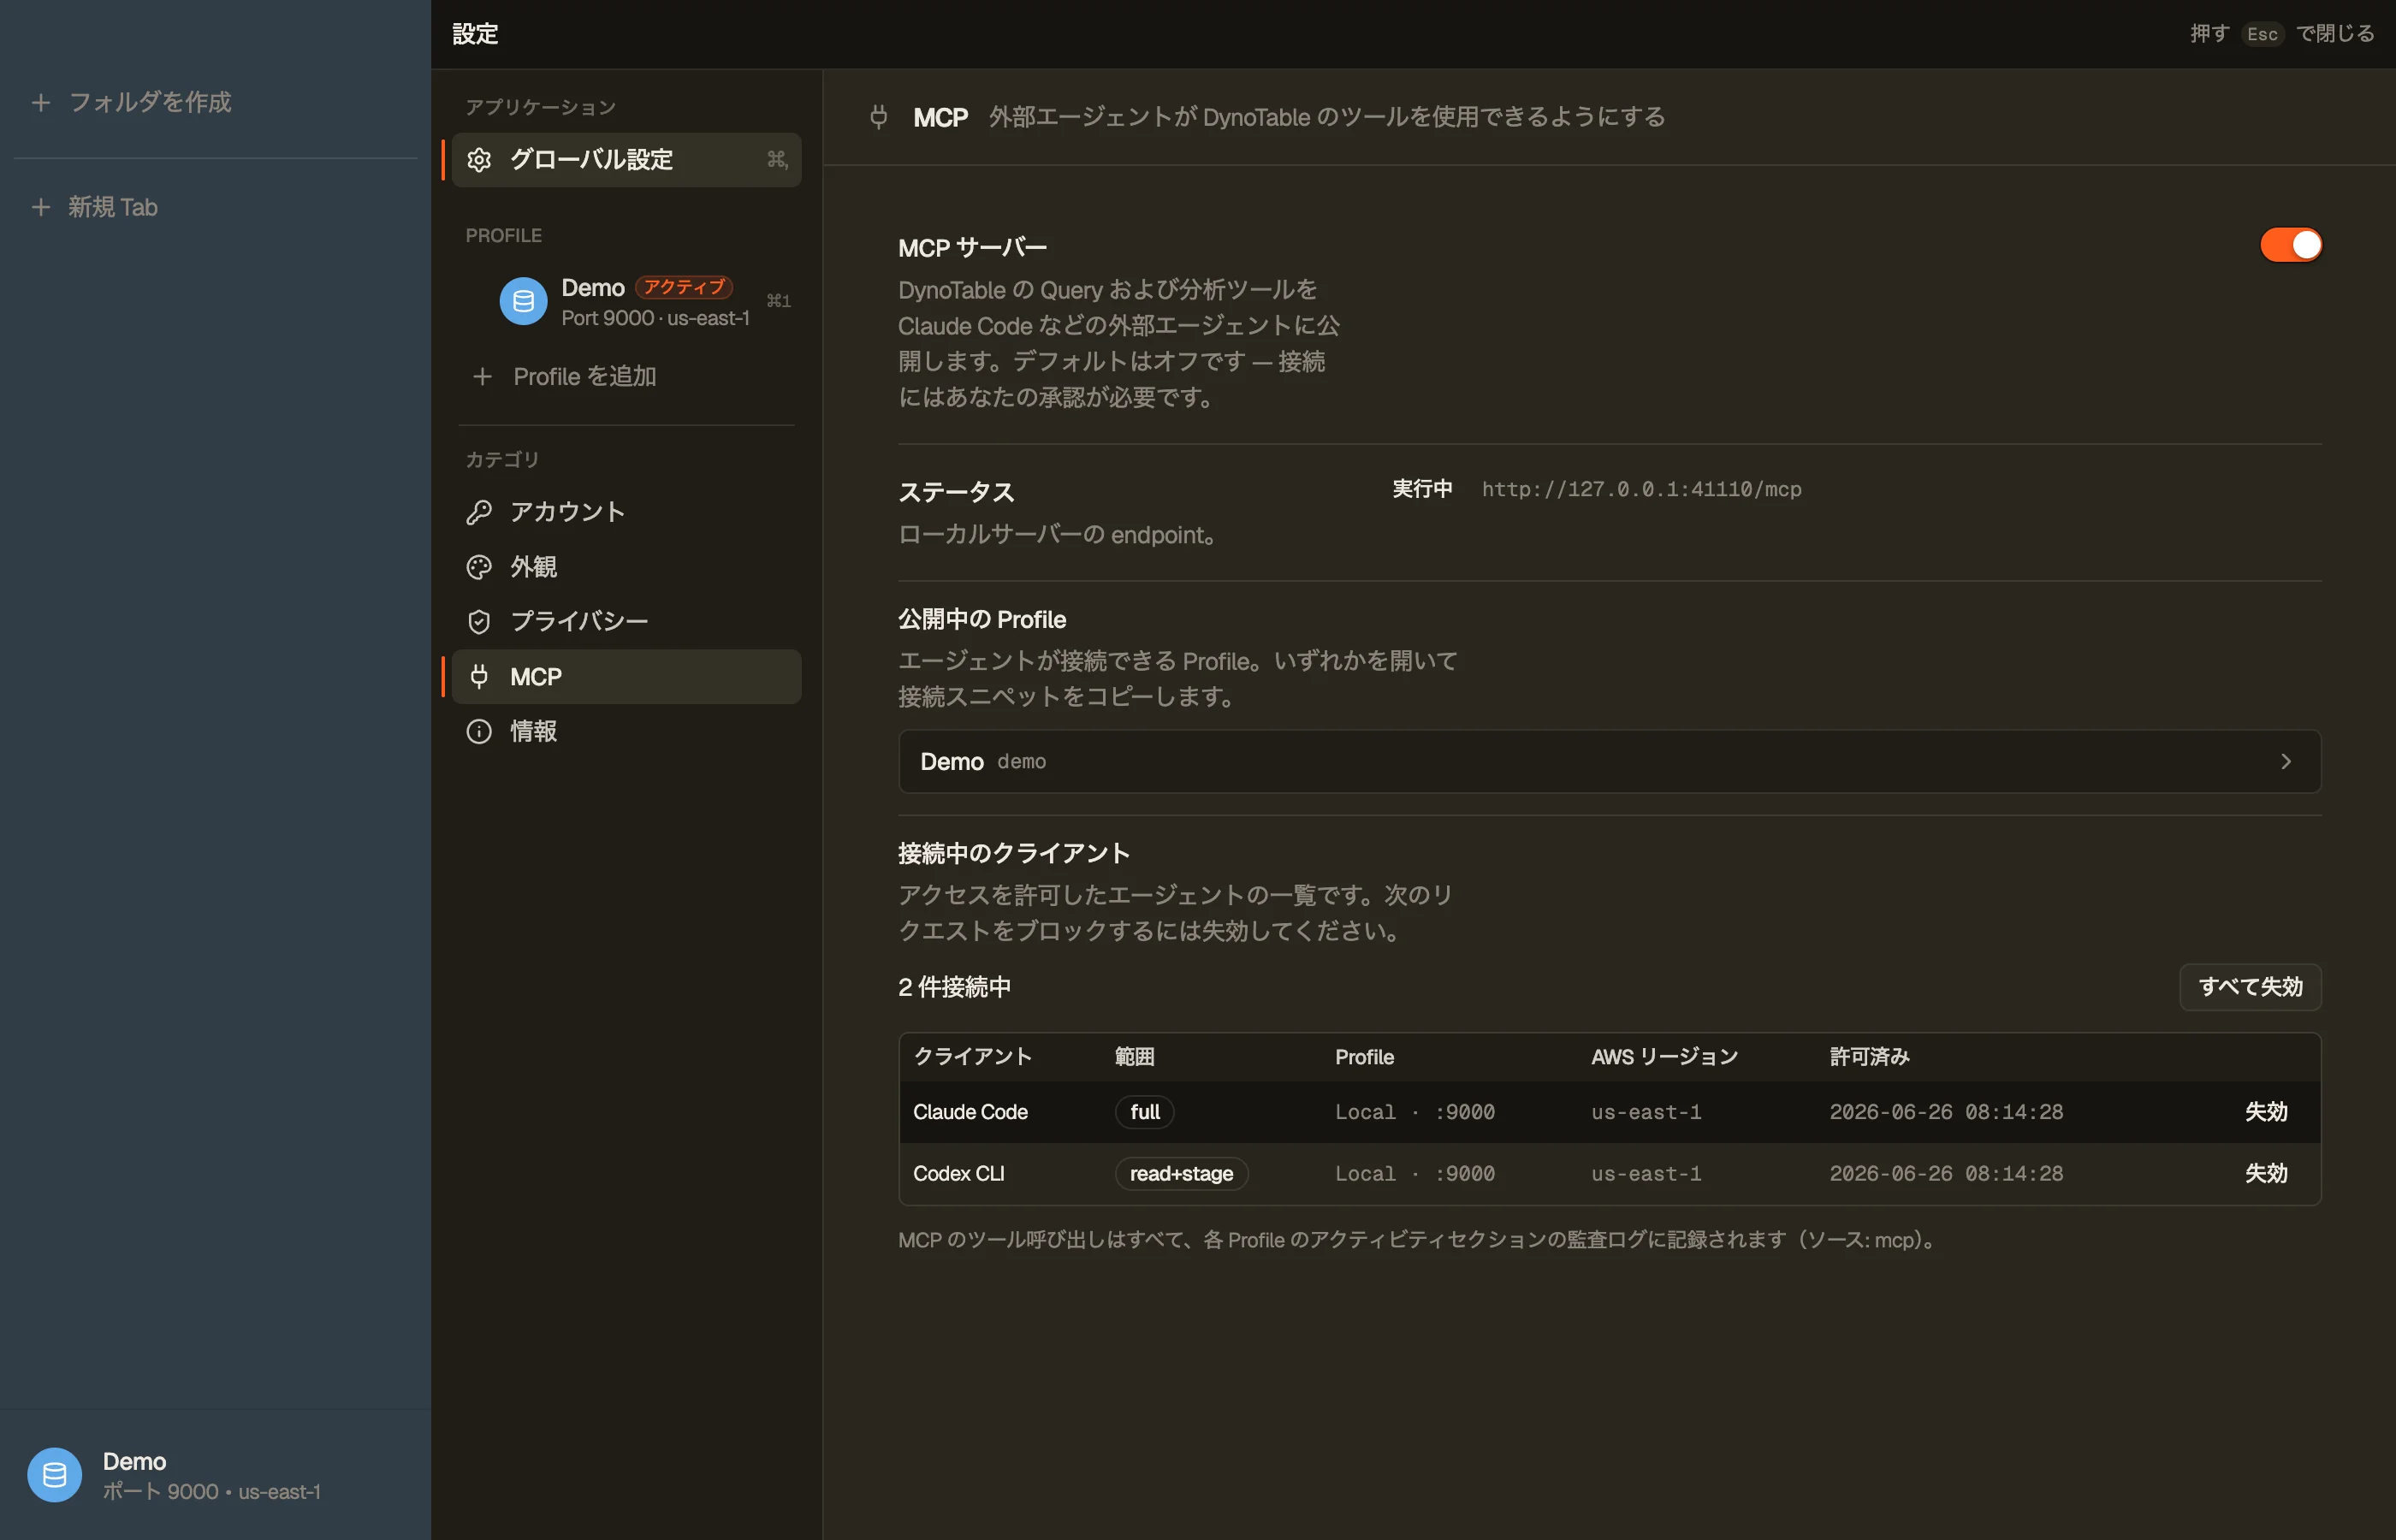Click the gear icon for グローバル設定

click(x=479, y=160)
